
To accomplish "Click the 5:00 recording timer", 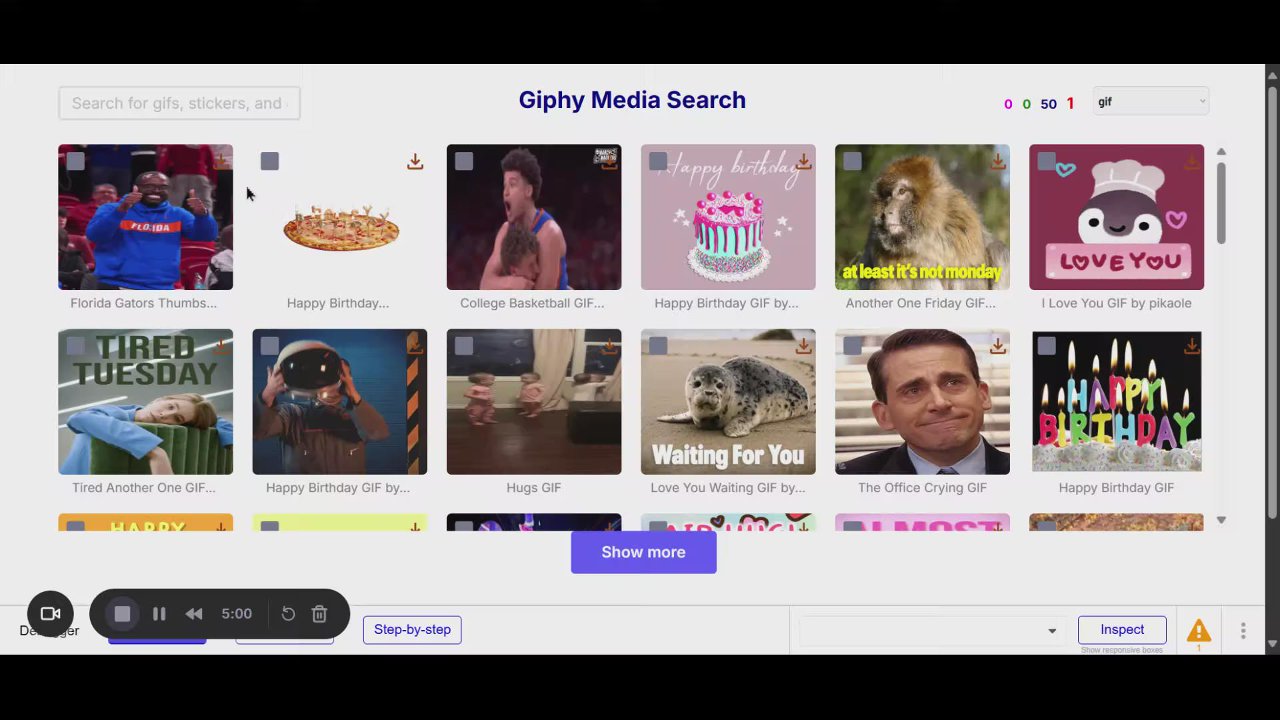I will [236, 614].
